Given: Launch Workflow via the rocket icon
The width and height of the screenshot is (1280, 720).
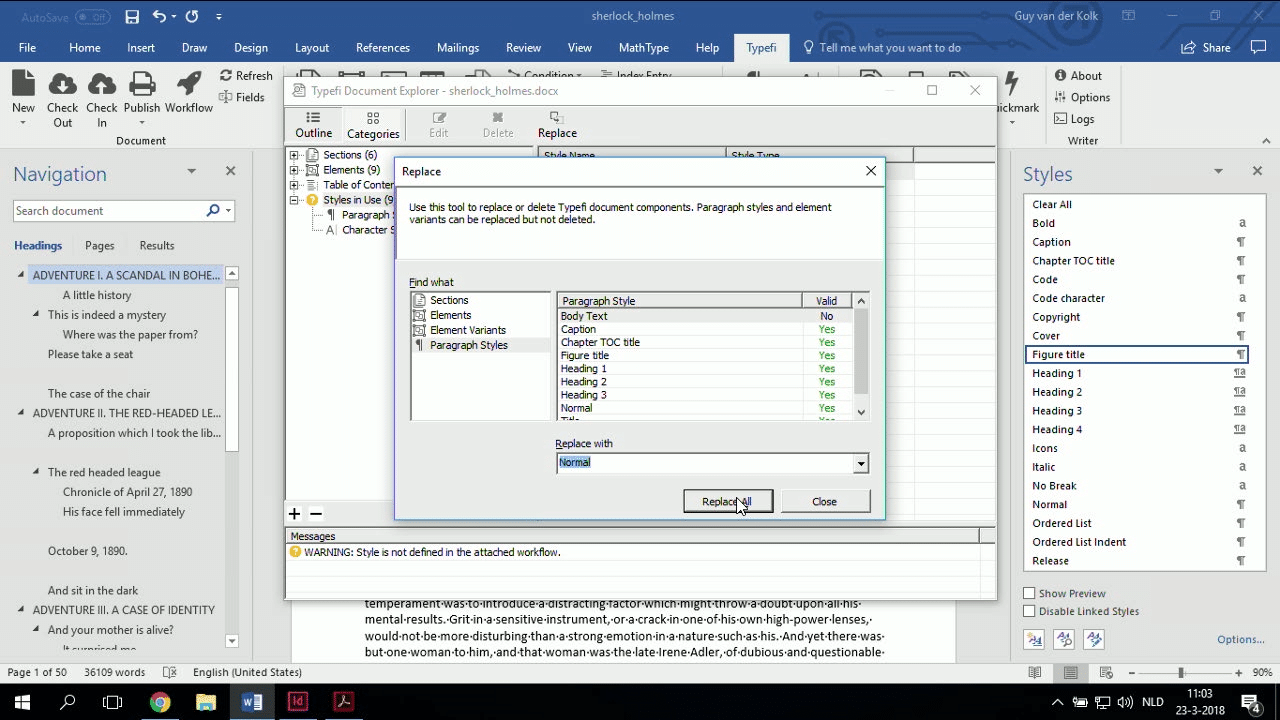Looking at the screenshot, I should tap(189, 83).
